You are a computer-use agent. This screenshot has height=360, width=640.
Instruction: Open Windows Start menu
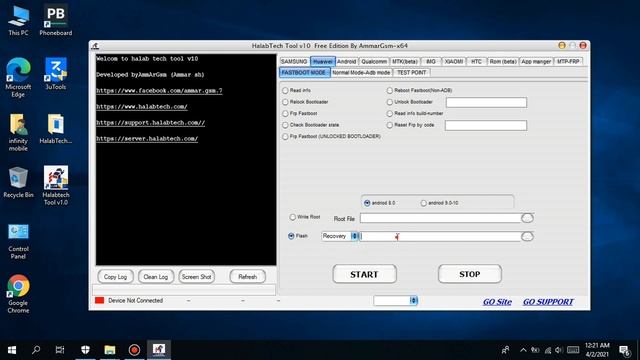(x=12, y=350)
